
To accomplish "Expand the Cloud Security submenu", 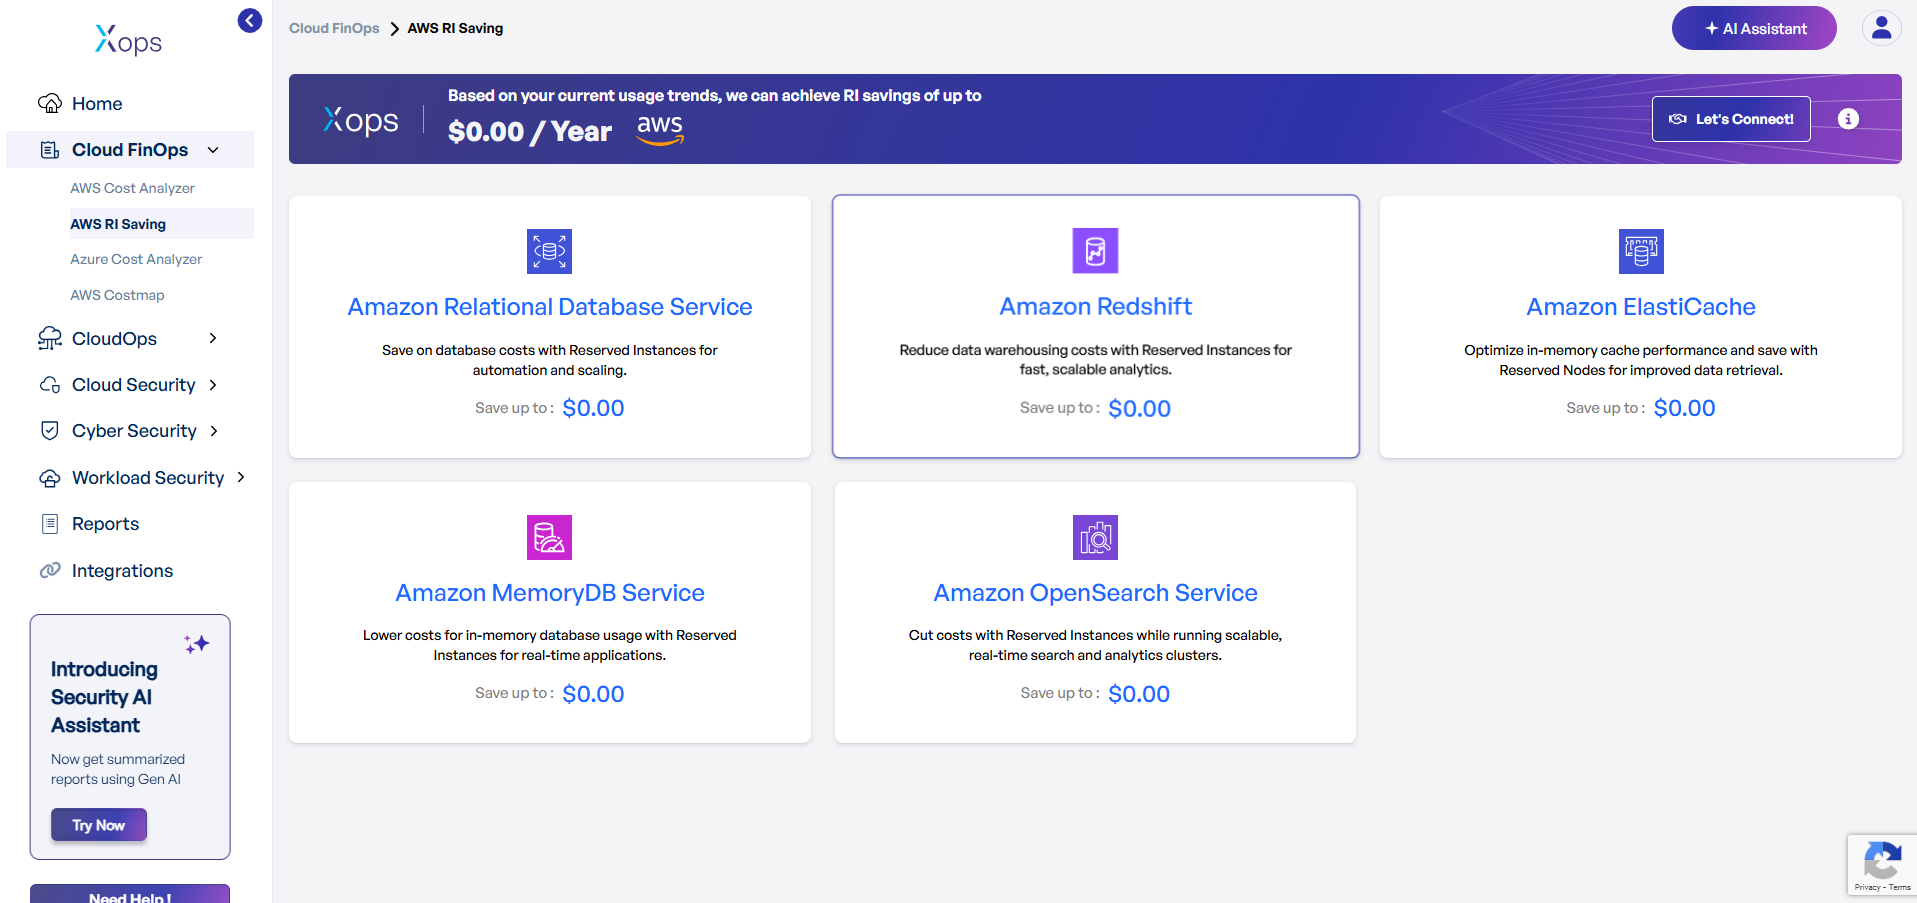I will (x=213, y=385).
